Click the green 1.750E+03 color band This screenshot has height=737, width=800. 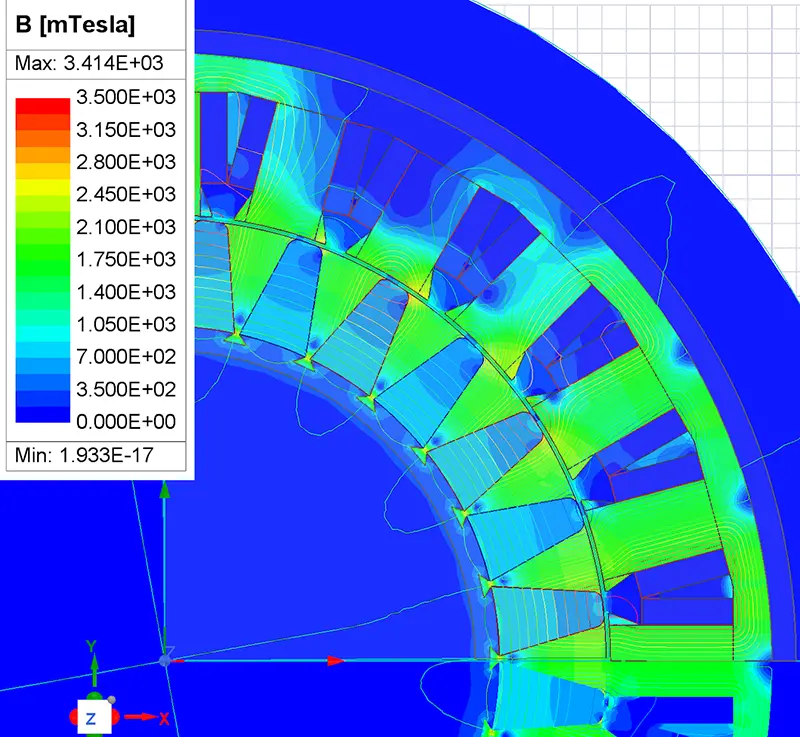[43, 252]
